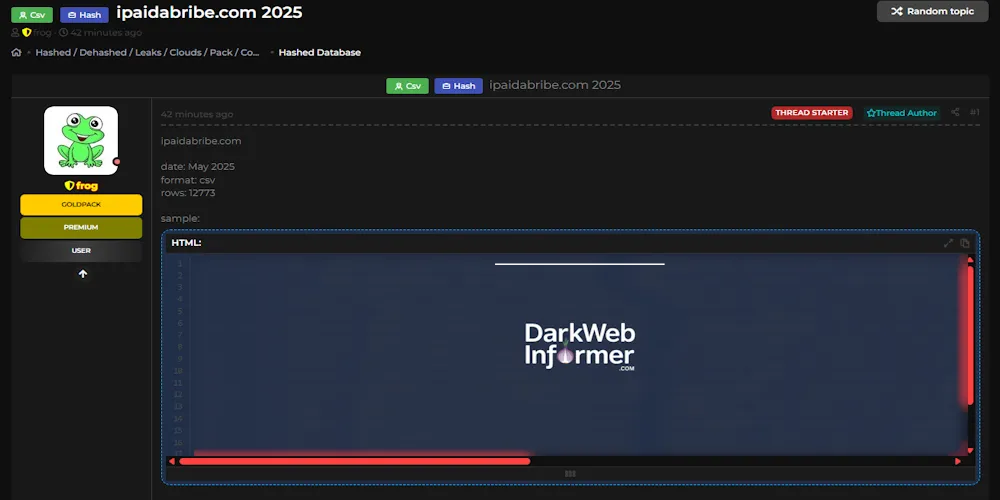This screenshot has height=500, width=1000.
Task: Click the share icon on the post
Action: tap(955, 113)
